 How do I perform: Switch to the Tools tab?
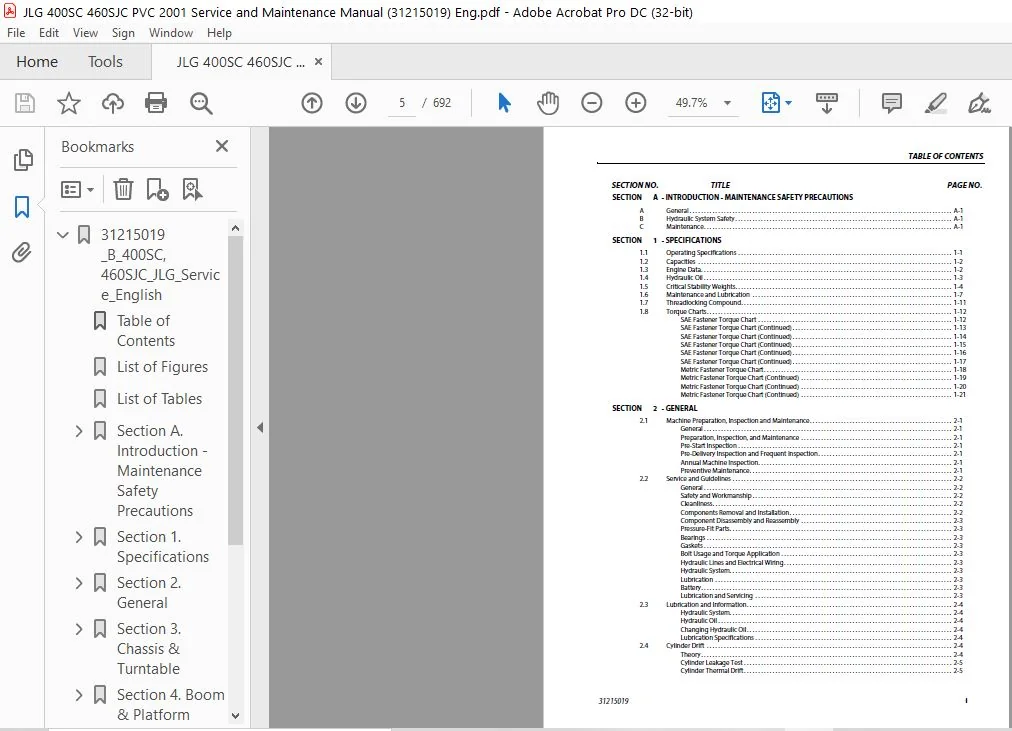105,62
